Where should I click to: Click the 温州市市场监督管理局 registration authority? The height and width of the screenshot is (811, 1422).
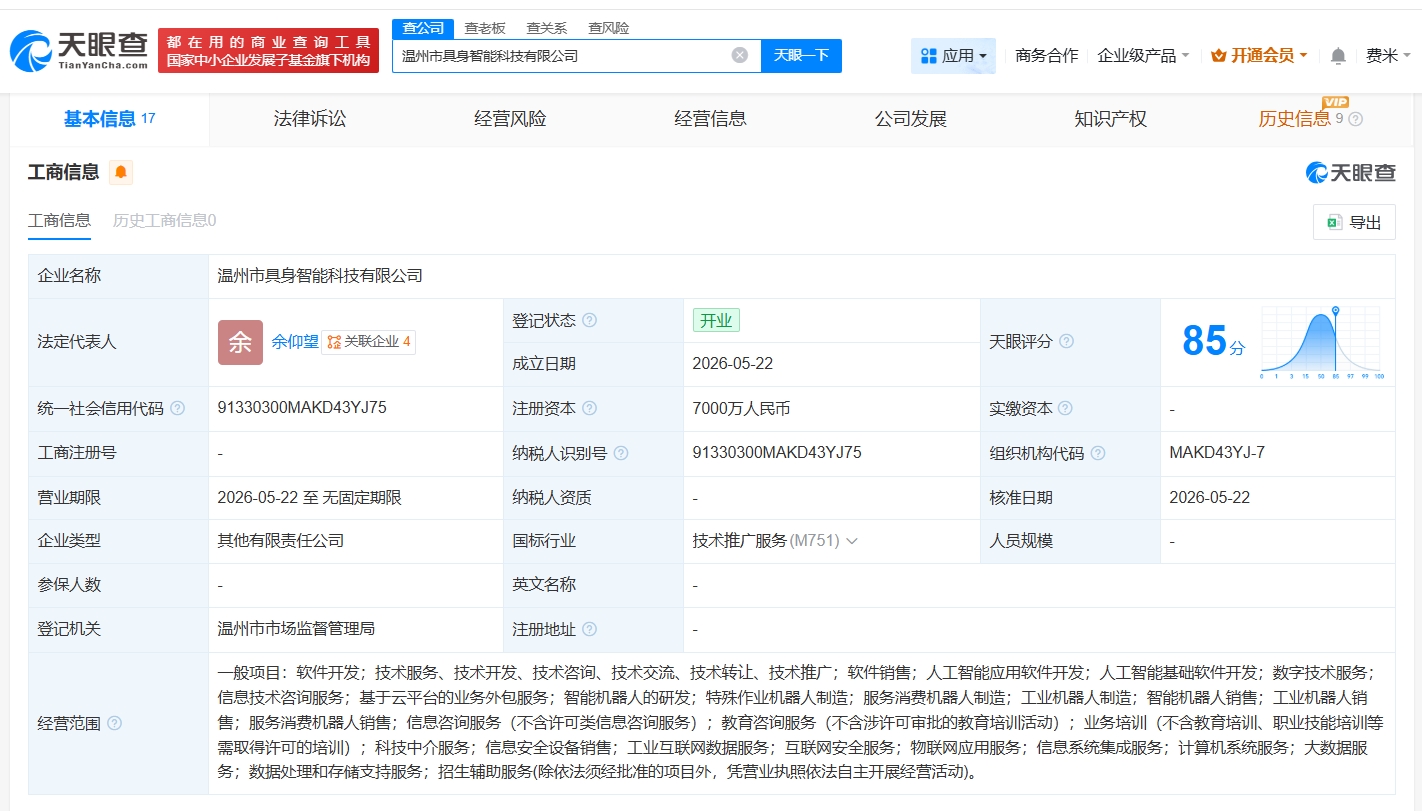point(296,629)
